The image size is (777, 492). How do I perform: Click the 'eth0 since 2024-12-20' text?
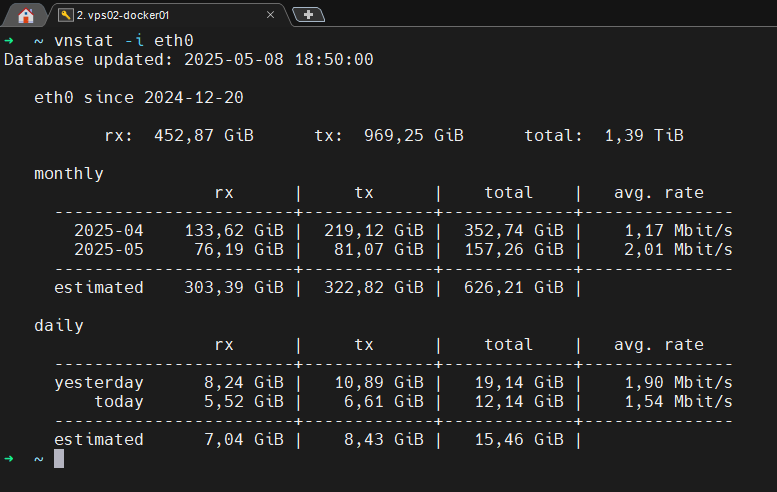138,98
